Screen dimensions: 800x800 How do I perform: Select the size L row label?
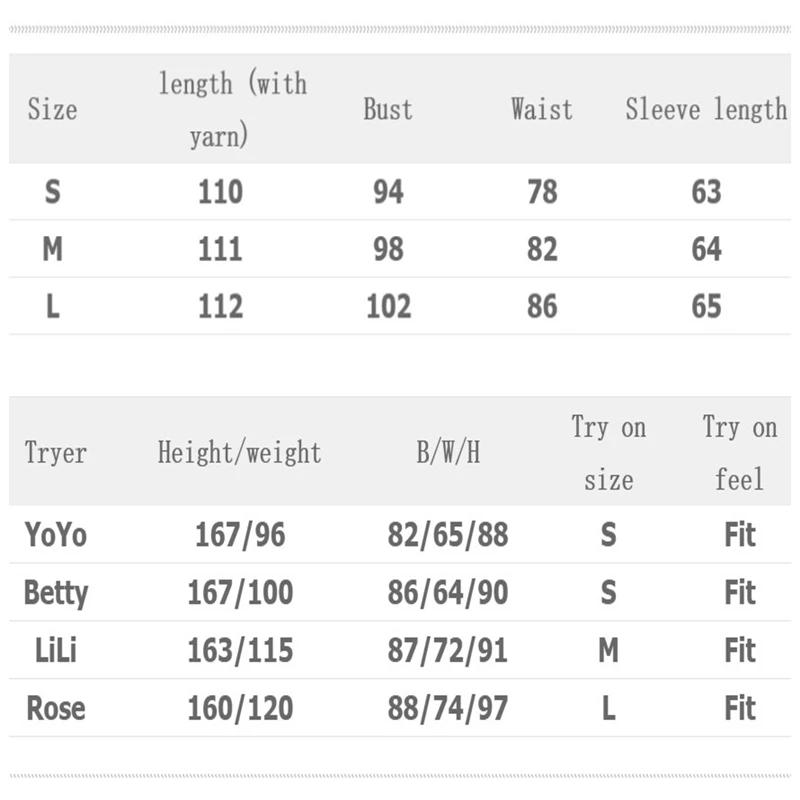pos(53,306)
